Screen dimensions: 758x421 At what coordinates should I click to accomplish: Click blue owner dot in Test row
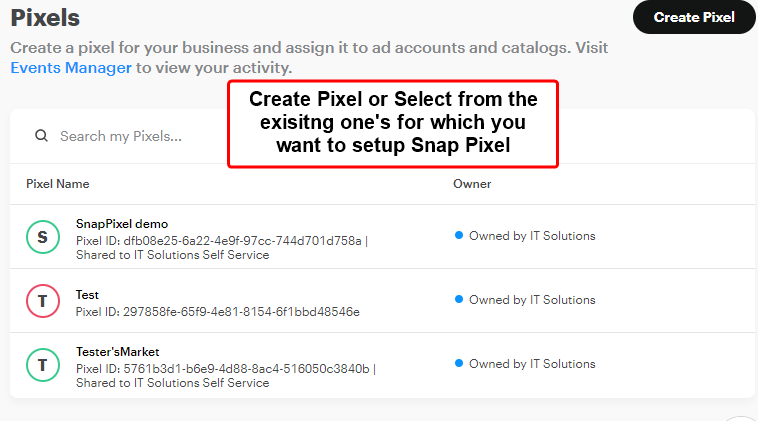(x=459, y=299)
